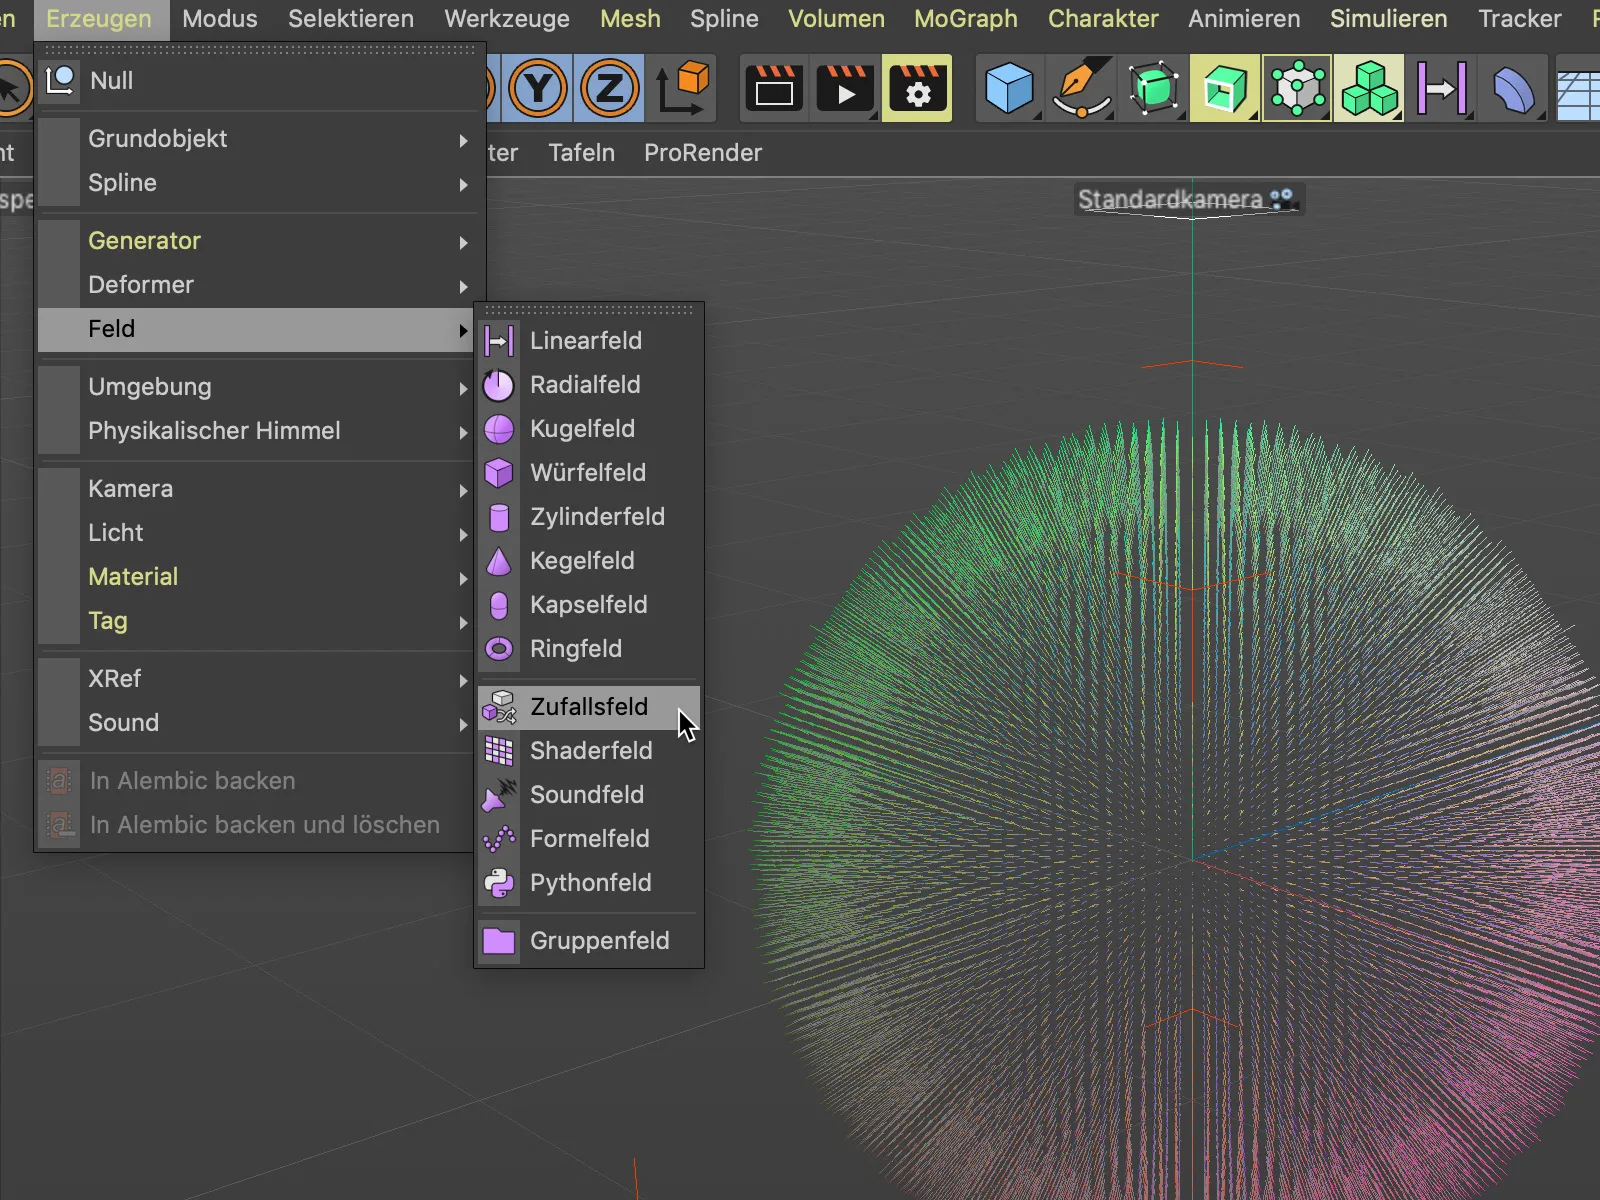The width and height of the screenshot is (1600, 1200).
Task: Choose the Zylinderfeld cylinder icon
Action: click(499, 517)
